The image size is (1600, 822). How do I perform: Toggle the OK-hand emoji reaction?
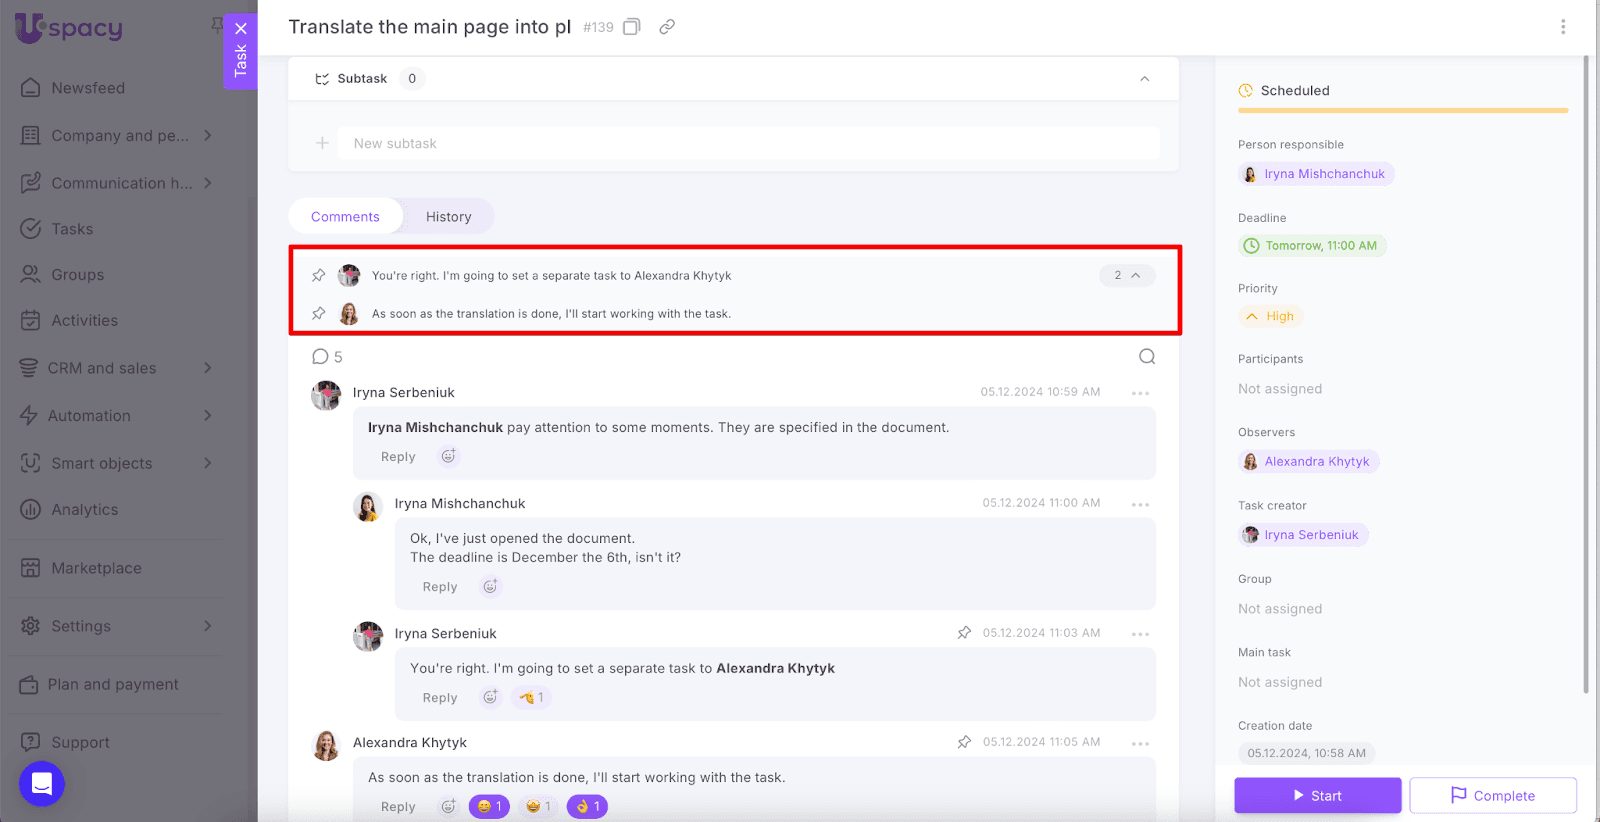click(587, 806)
